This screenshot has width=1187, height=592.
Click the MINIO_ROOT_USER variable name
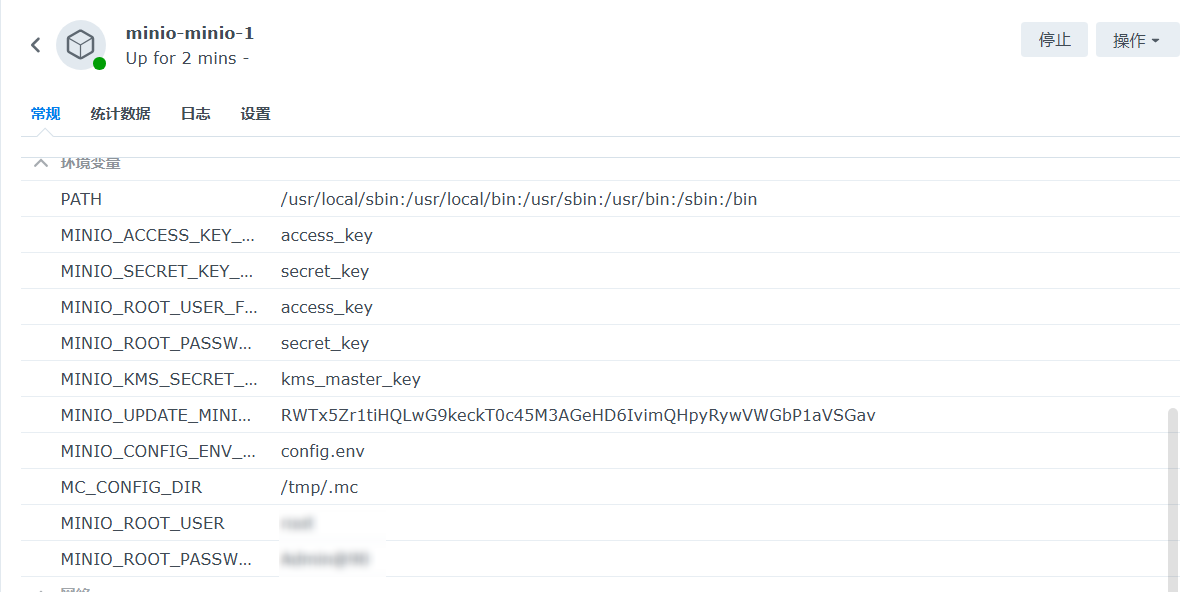coord(142,523)
